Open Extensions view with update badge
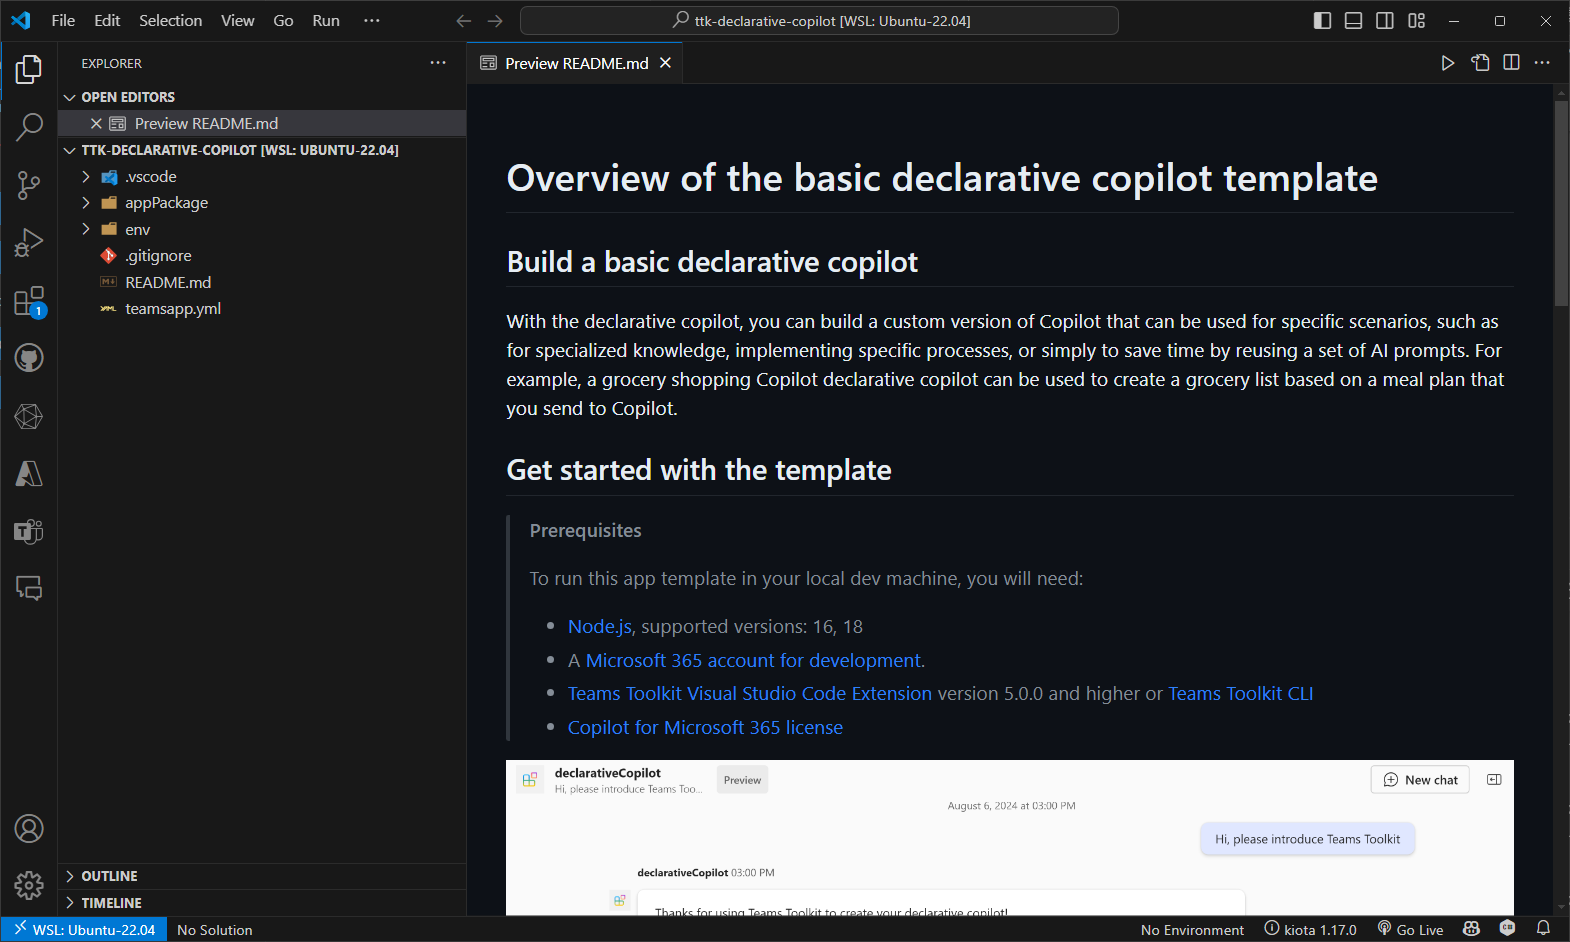This screenshot has width=1570, height=942. [x=29, y=301]
